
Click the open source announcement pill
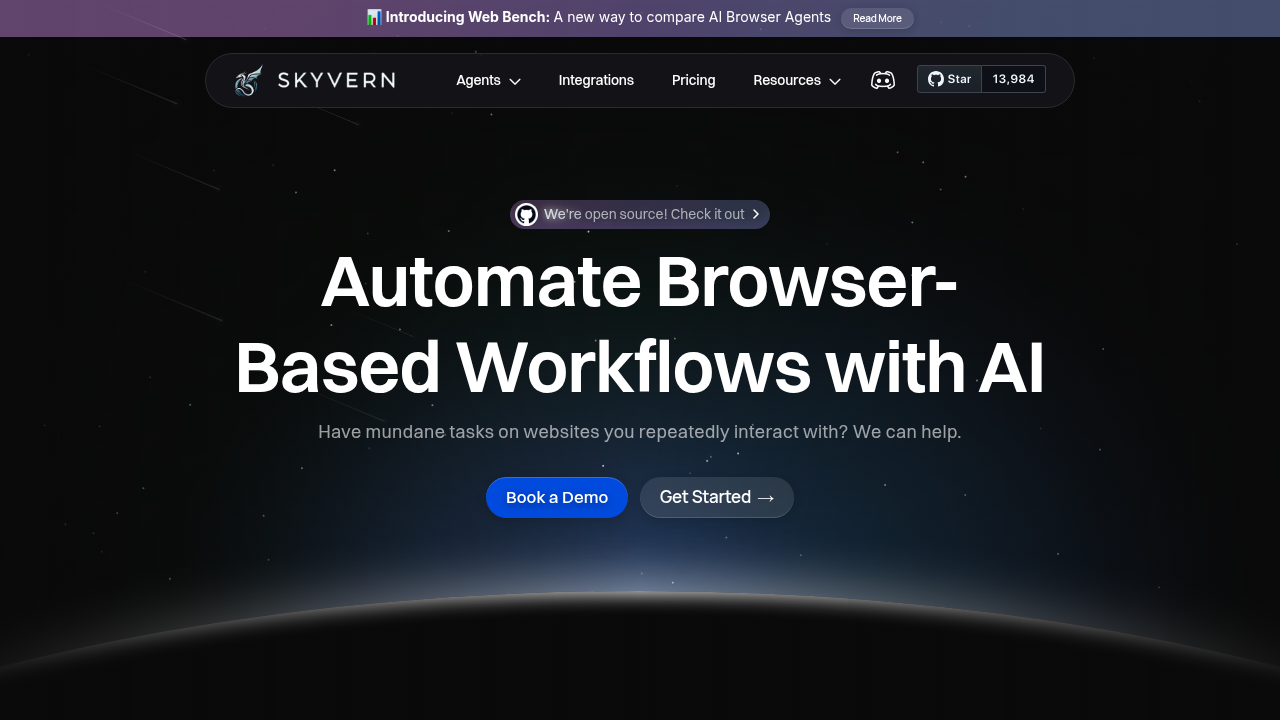pos(640,214)
